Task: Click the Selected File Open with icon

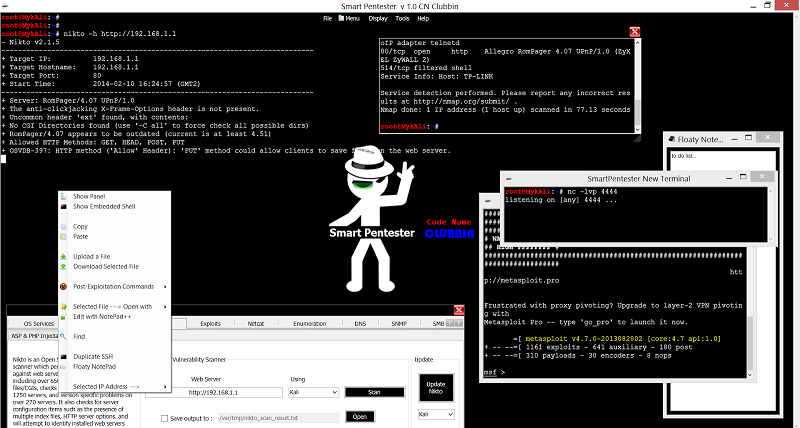Action: (x=63, y=307)
